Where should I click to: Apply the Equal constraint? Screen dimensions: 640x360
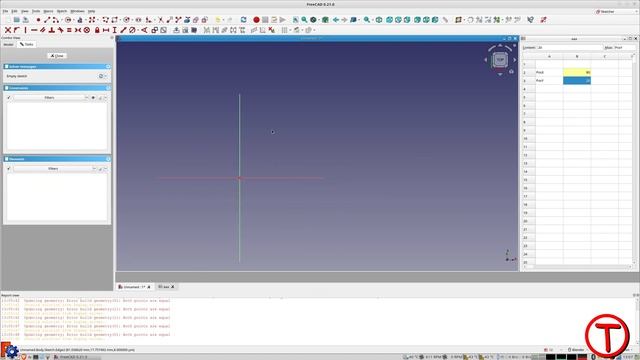[69, 30]
